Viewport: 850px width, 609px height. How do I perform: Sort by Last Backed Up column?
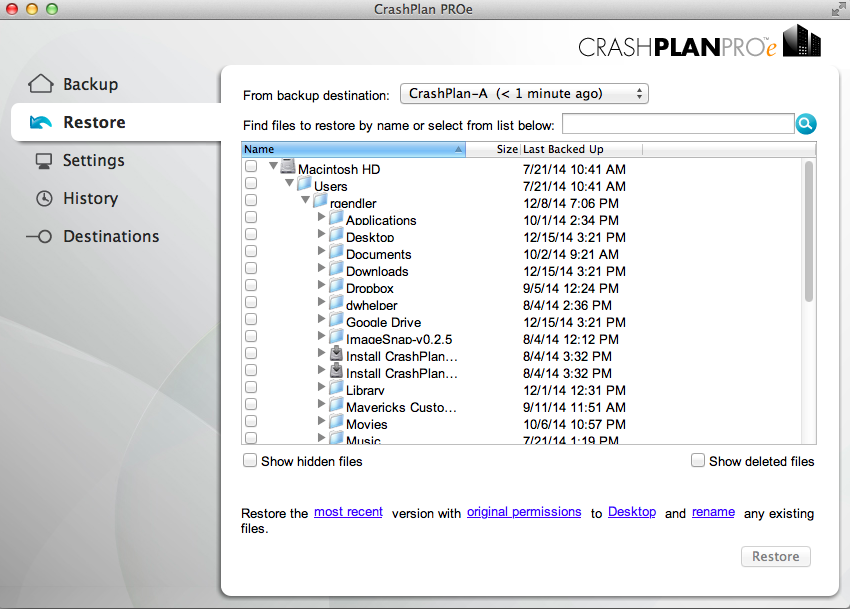point(582,149)
